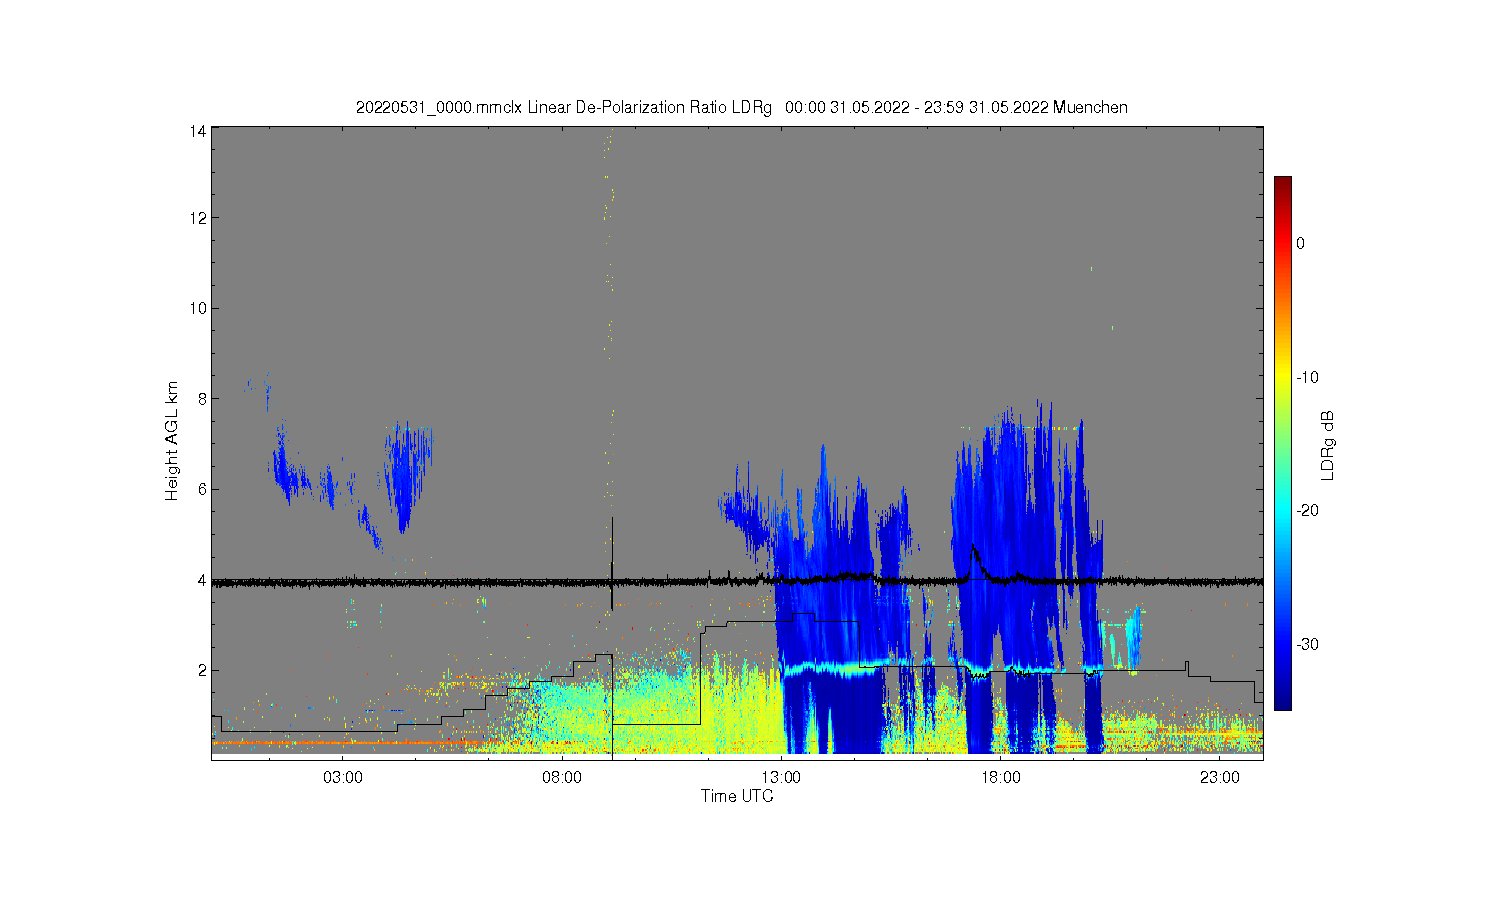Click the 12 km height tick label
The width and height of the screenshot is (1500, 900).
point(198,218)
